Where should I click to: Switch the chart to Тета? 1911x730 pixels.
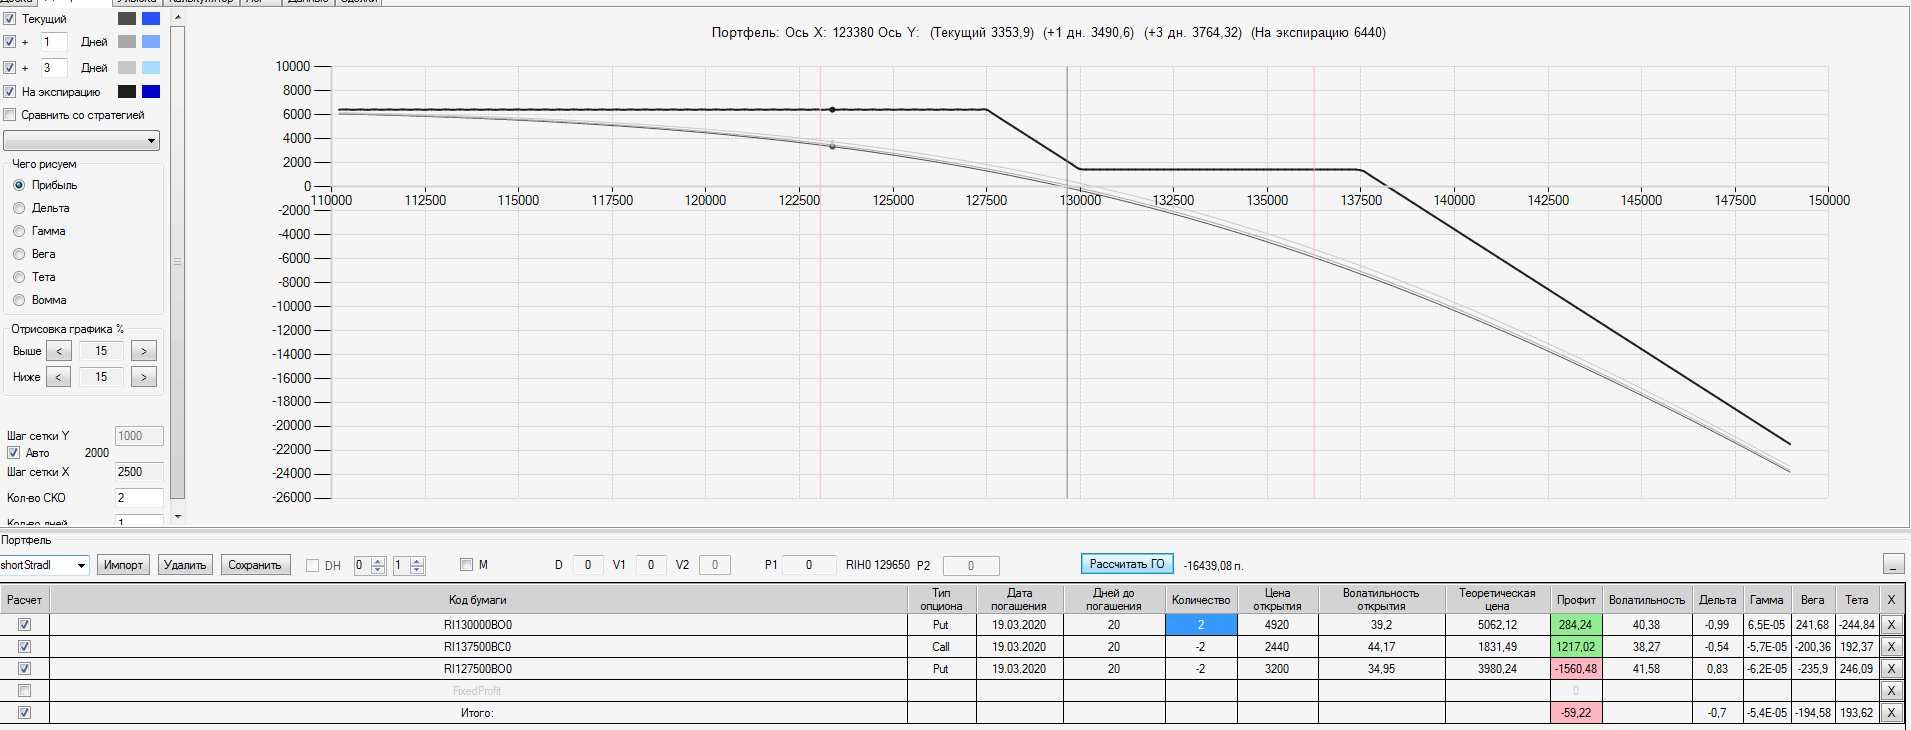(19, 277)
